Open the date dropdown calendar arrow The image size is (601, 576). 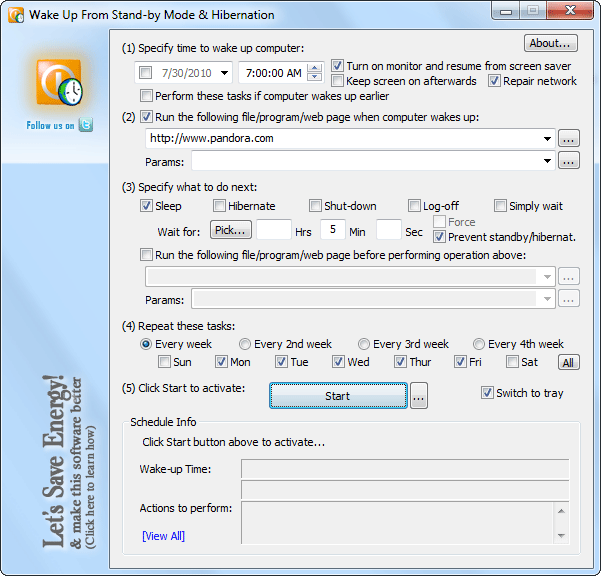[x=225, y=73]
